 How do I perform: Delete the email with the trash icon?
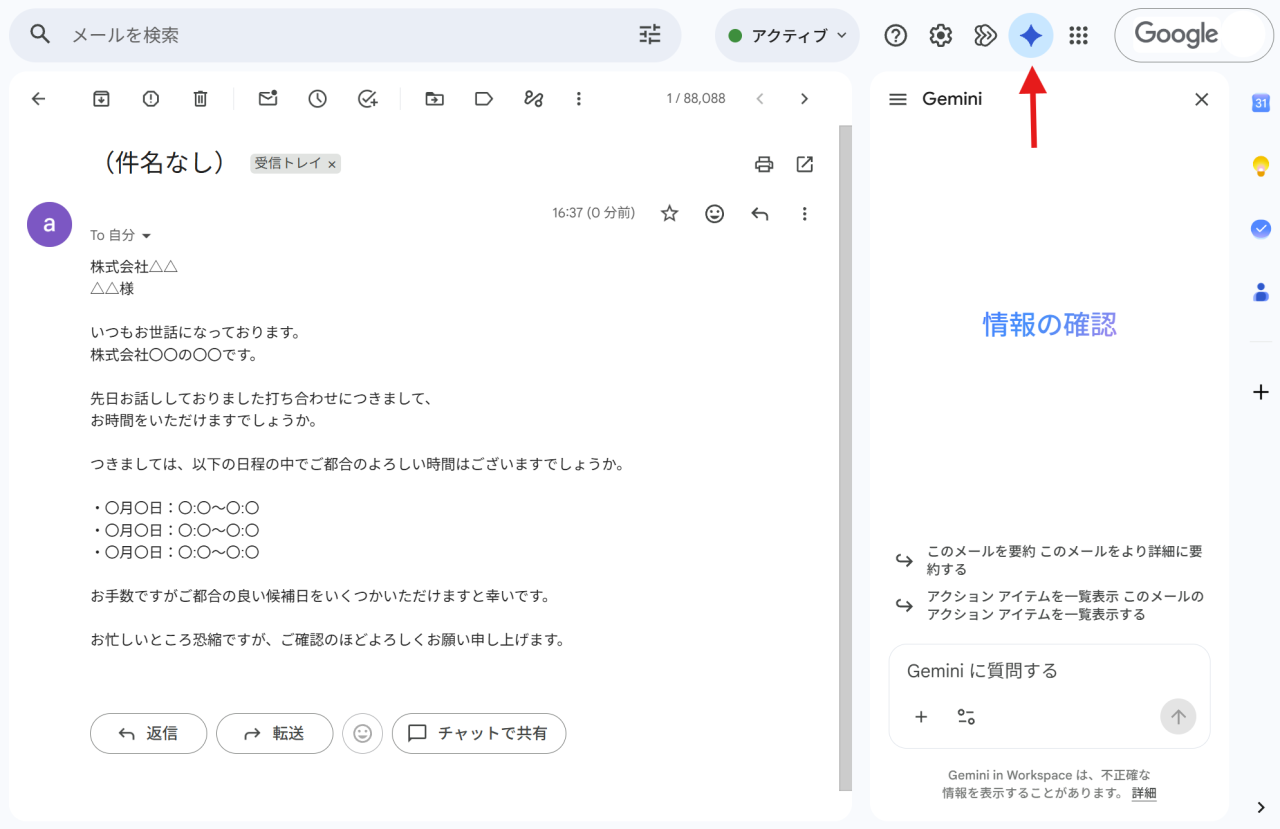pos(200,98)
